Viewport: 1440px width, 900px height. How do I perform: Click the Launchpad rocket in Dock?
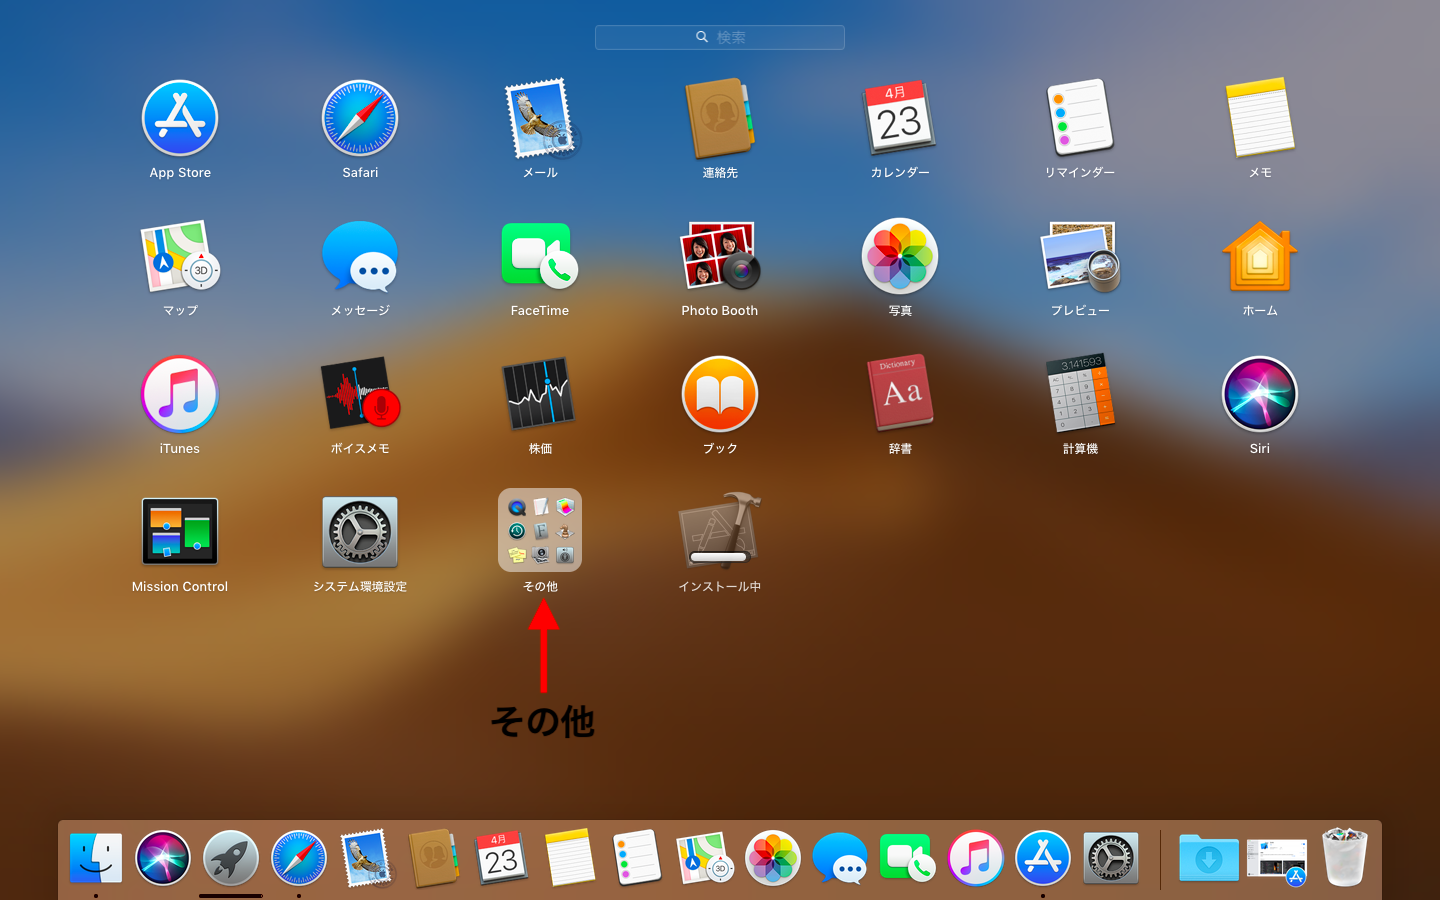tap(231, 858)
